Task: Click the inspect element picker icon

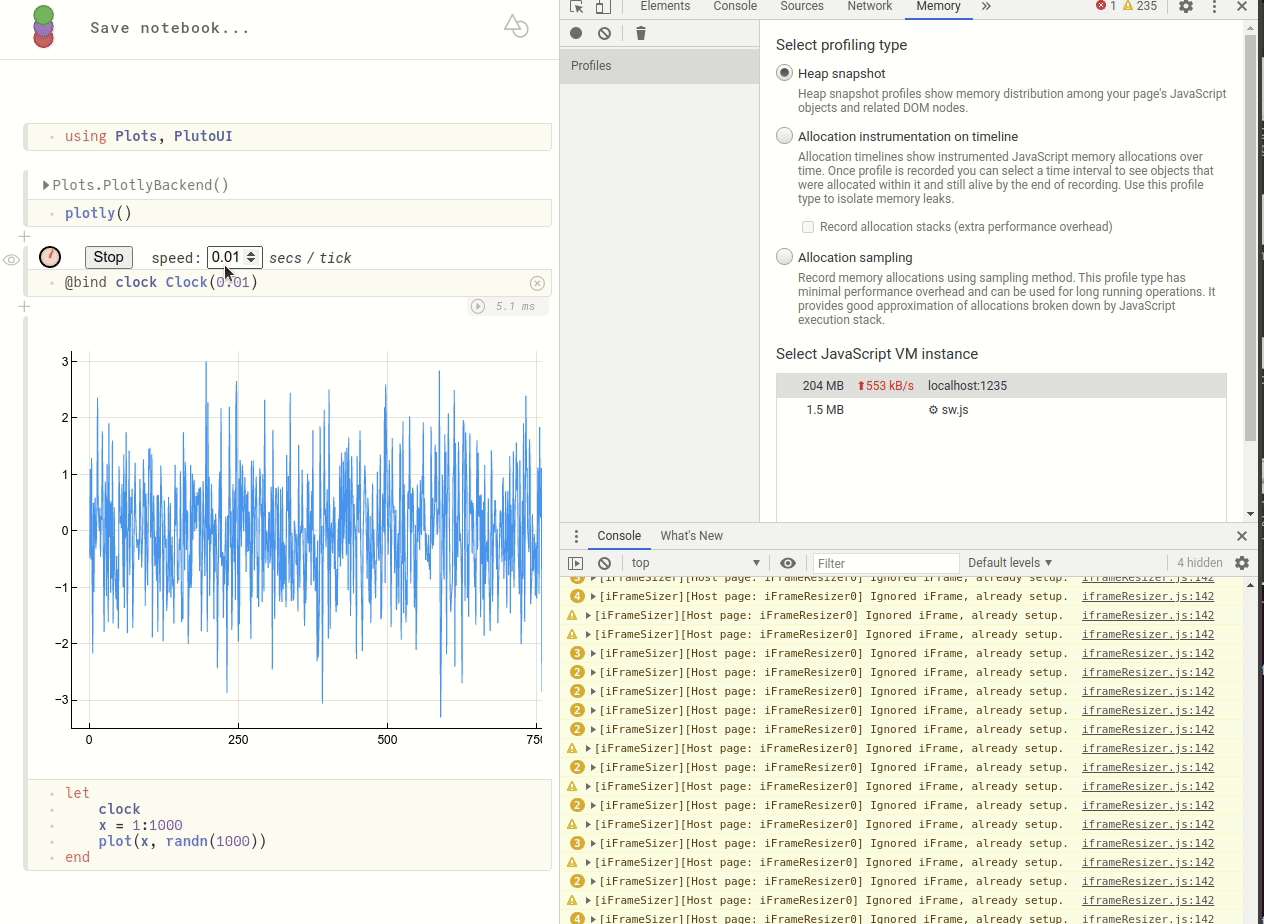Action: click(x=576, y=7)
